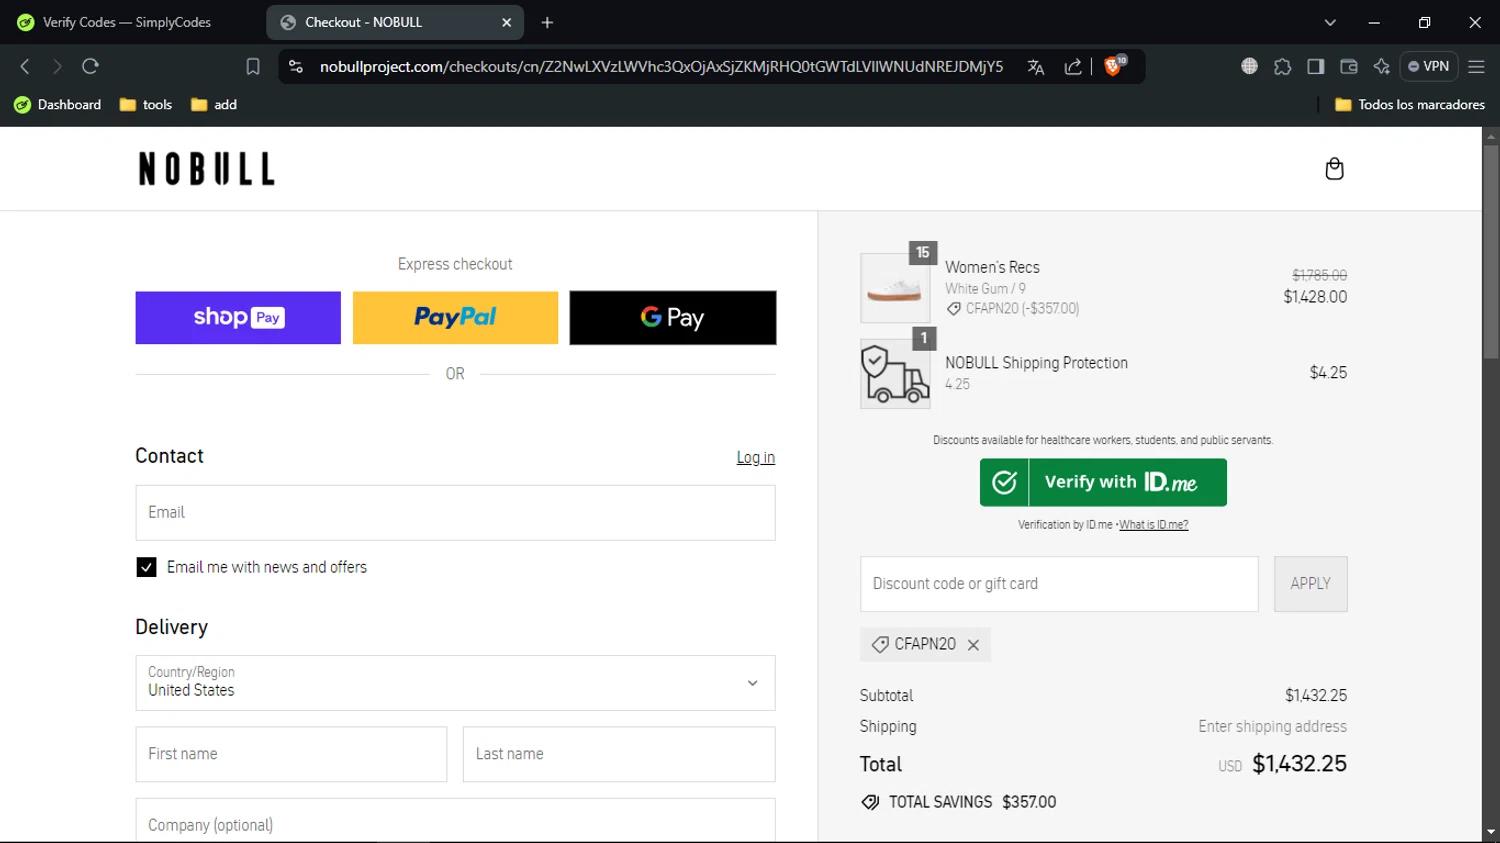Click the globe icon in toolbar
This screenshot has width=1500, height=843.
1249,66
